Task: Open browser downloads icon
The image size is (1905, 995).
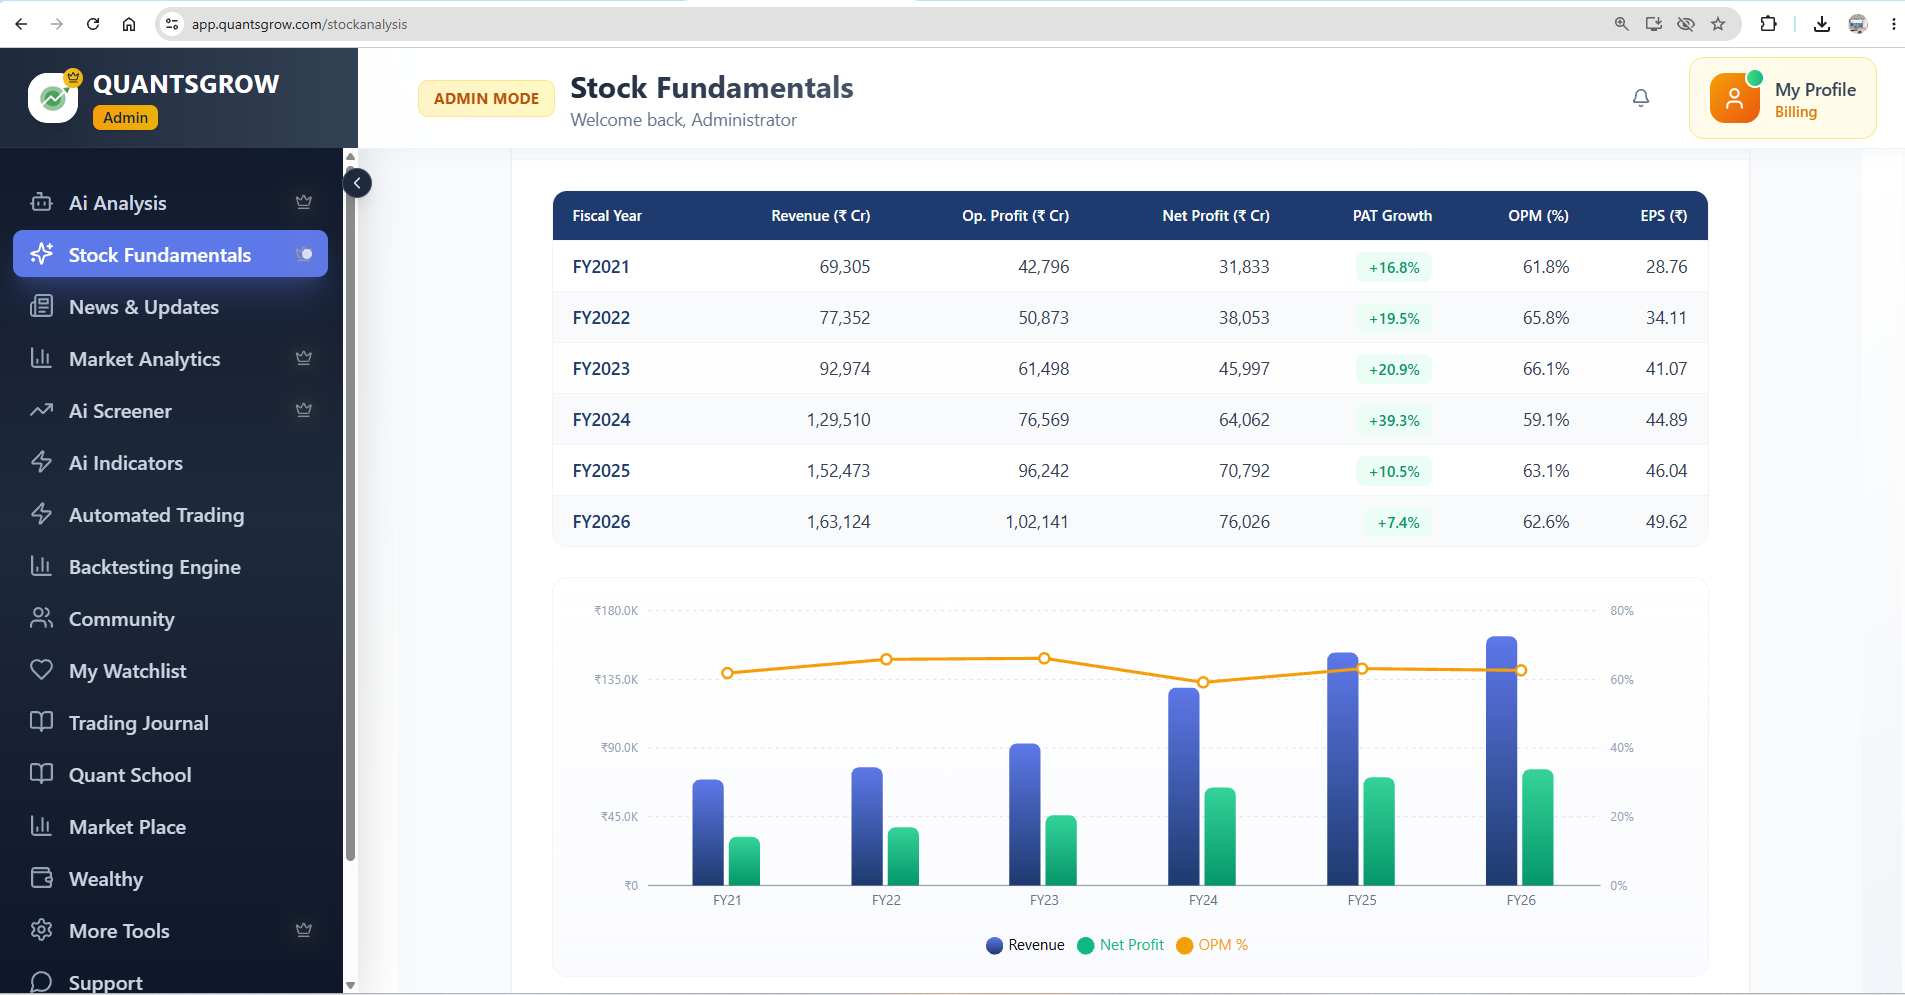Action: [1822, 24]
